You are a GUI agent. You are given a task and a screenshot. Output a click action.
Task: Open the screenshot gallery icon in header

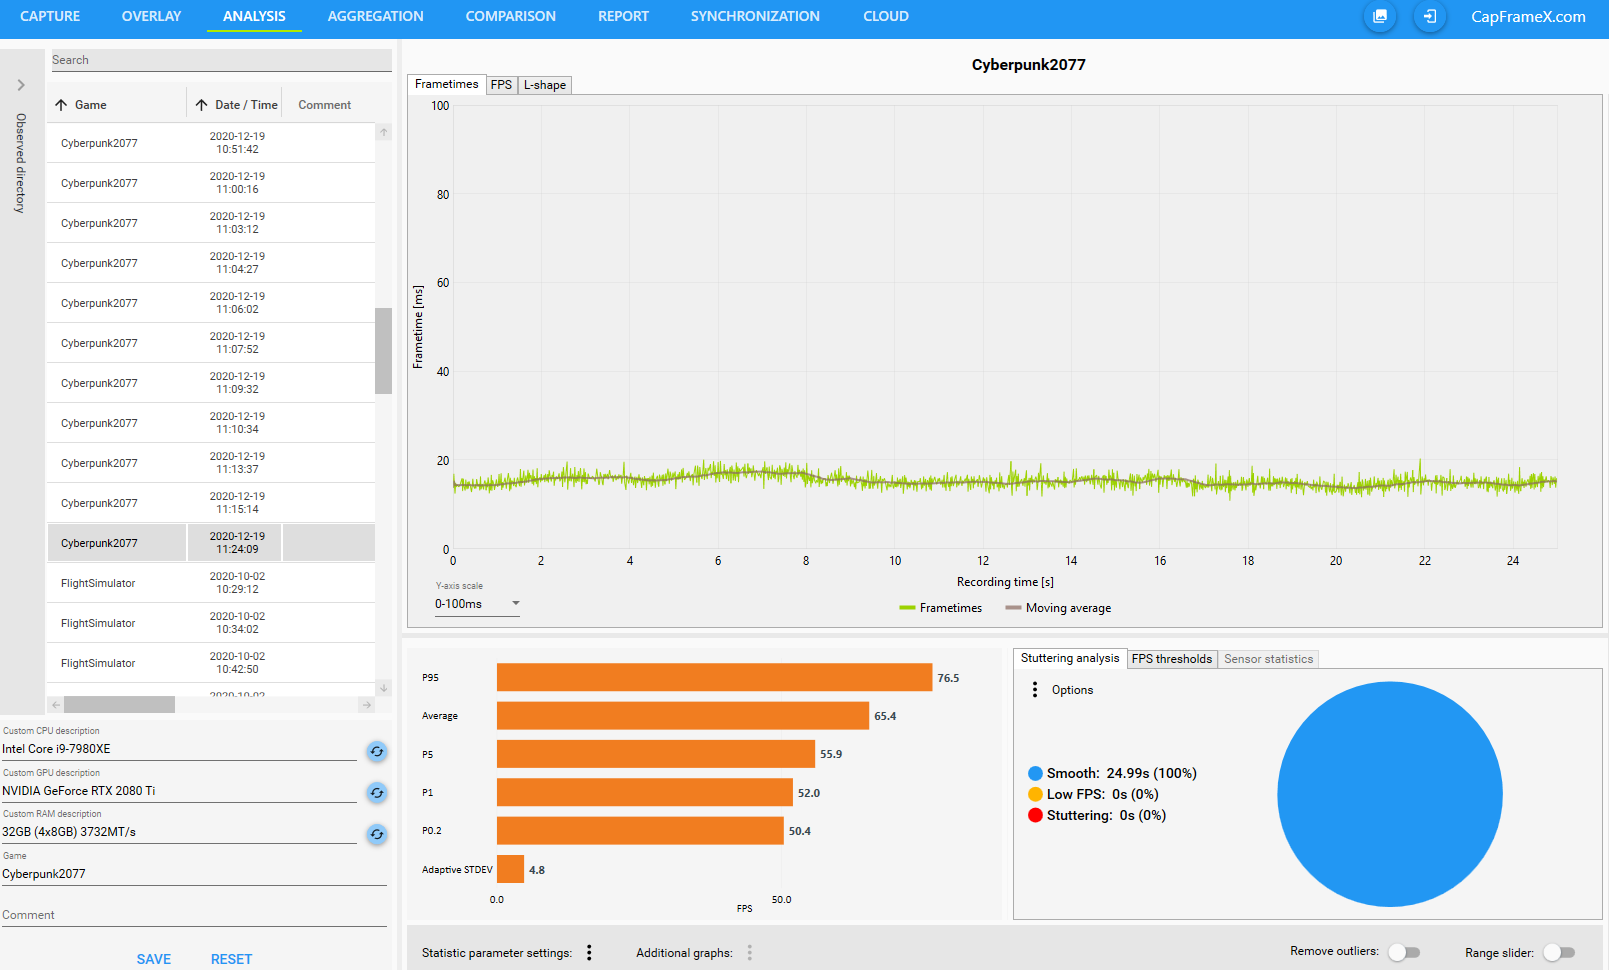coord(1380,16)
